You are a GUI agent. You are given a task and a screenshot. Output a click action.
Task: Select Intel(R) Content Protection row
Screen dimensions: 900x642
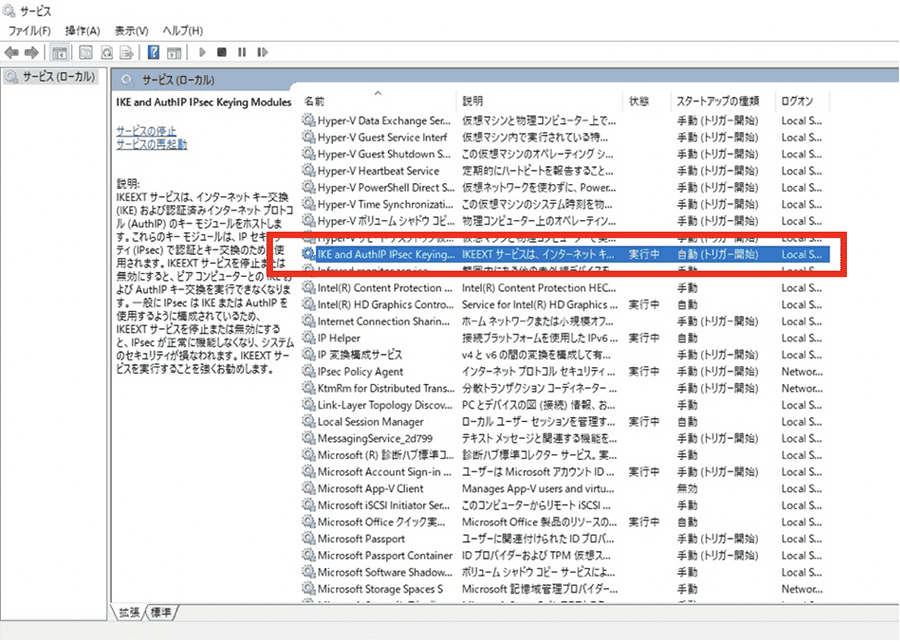pos(566,287)
